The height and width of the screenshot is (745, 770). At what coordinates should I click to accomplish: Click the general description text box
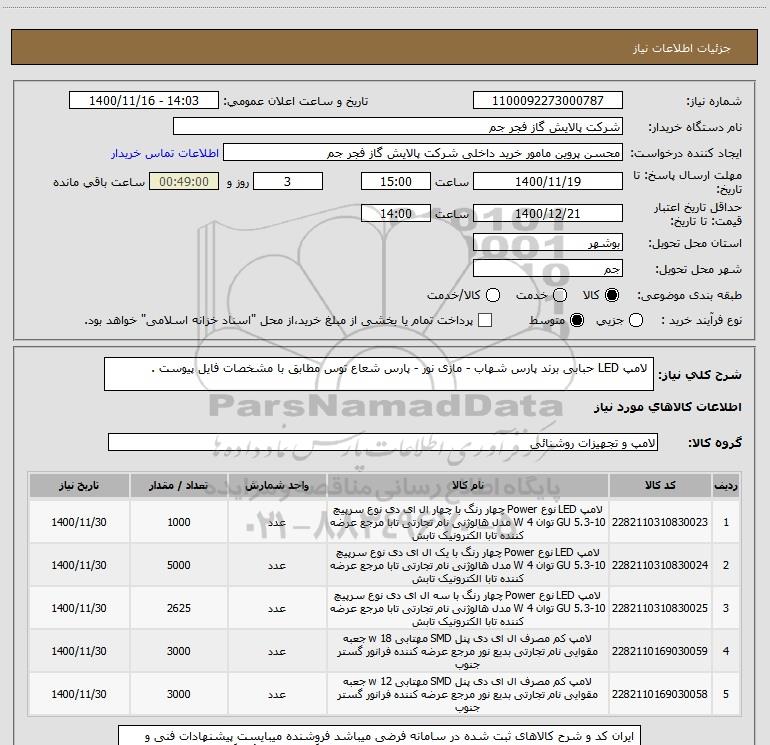pos(379,374)
